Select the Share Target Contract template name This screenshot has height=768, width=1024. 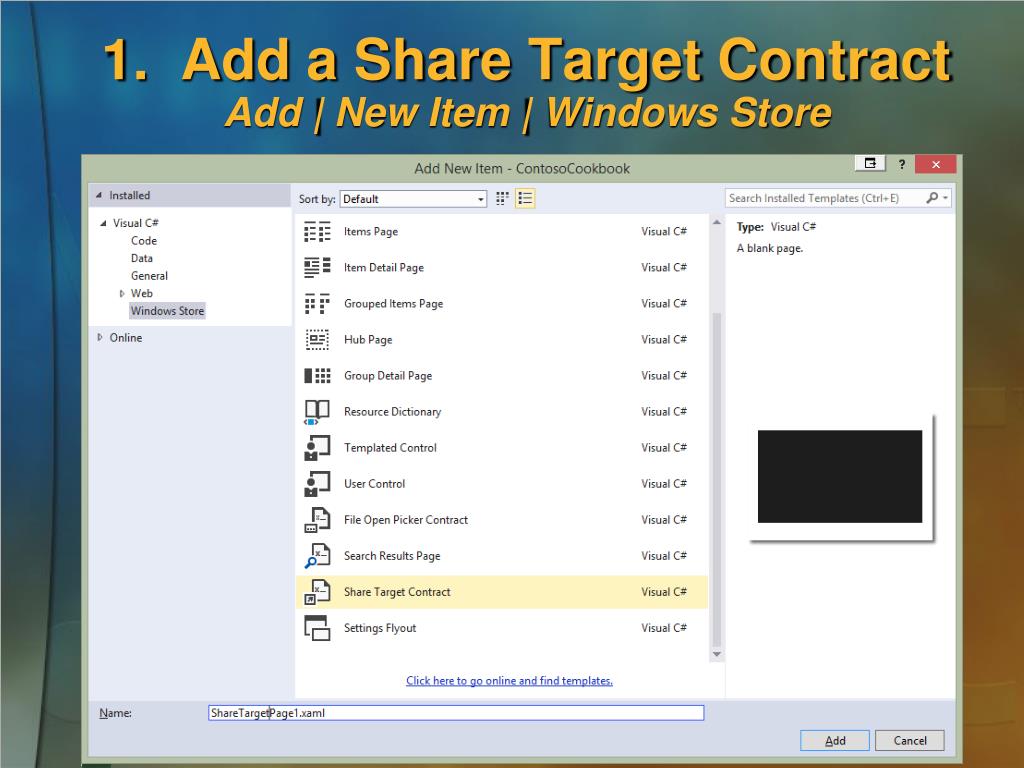397,592
